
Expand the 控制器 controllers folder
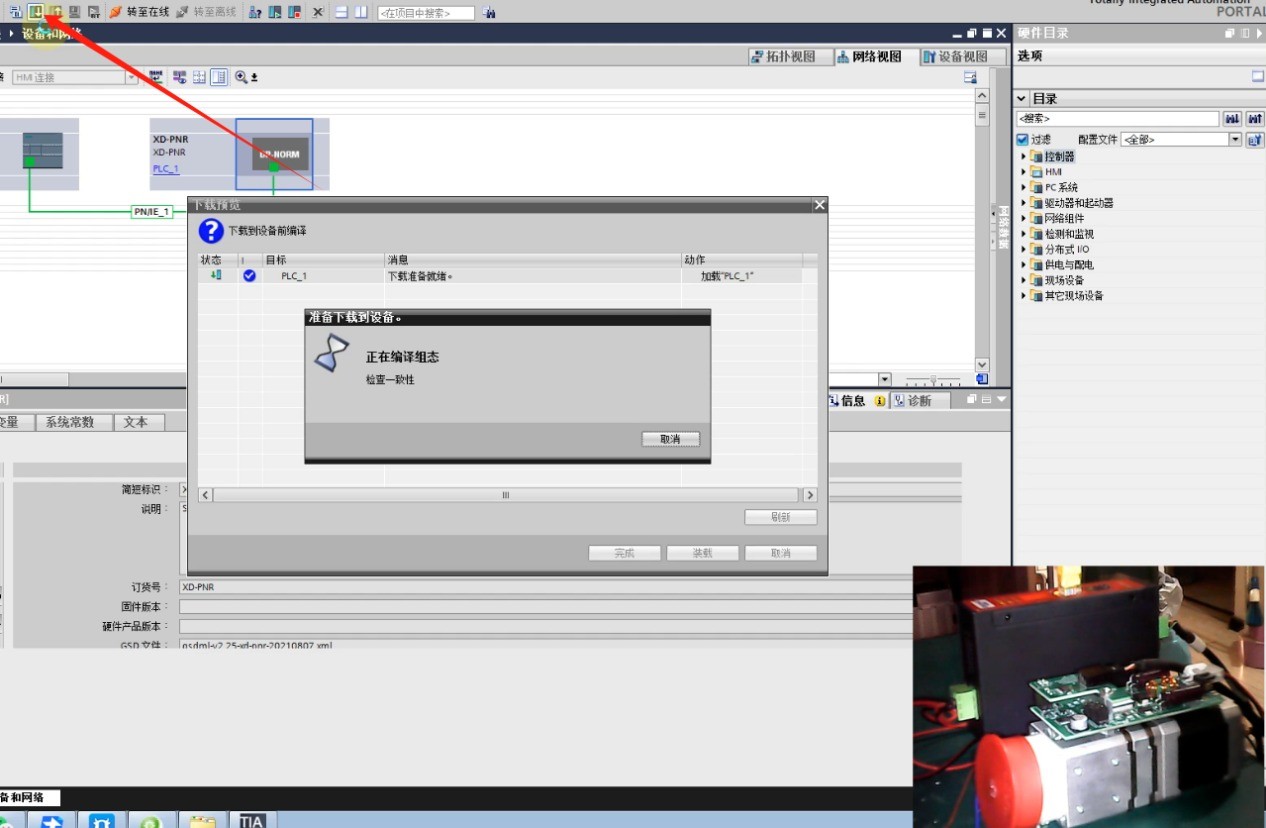(x=1024, y=157)
